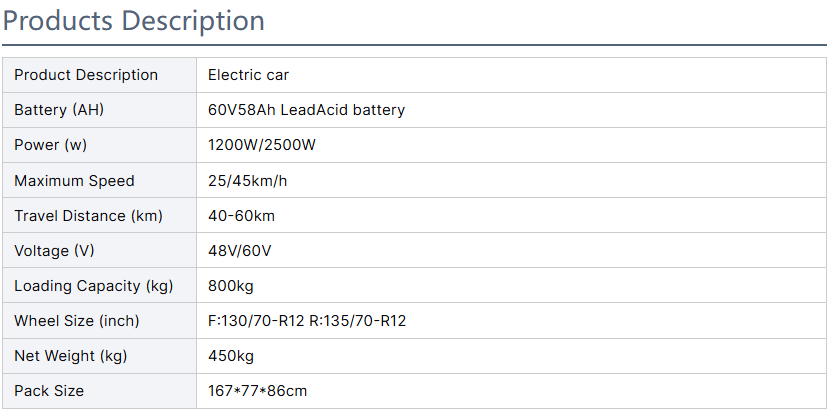Select the Wheel Size (inch) label
Screen dimensions: 829x417
click(x=77, y=321)
